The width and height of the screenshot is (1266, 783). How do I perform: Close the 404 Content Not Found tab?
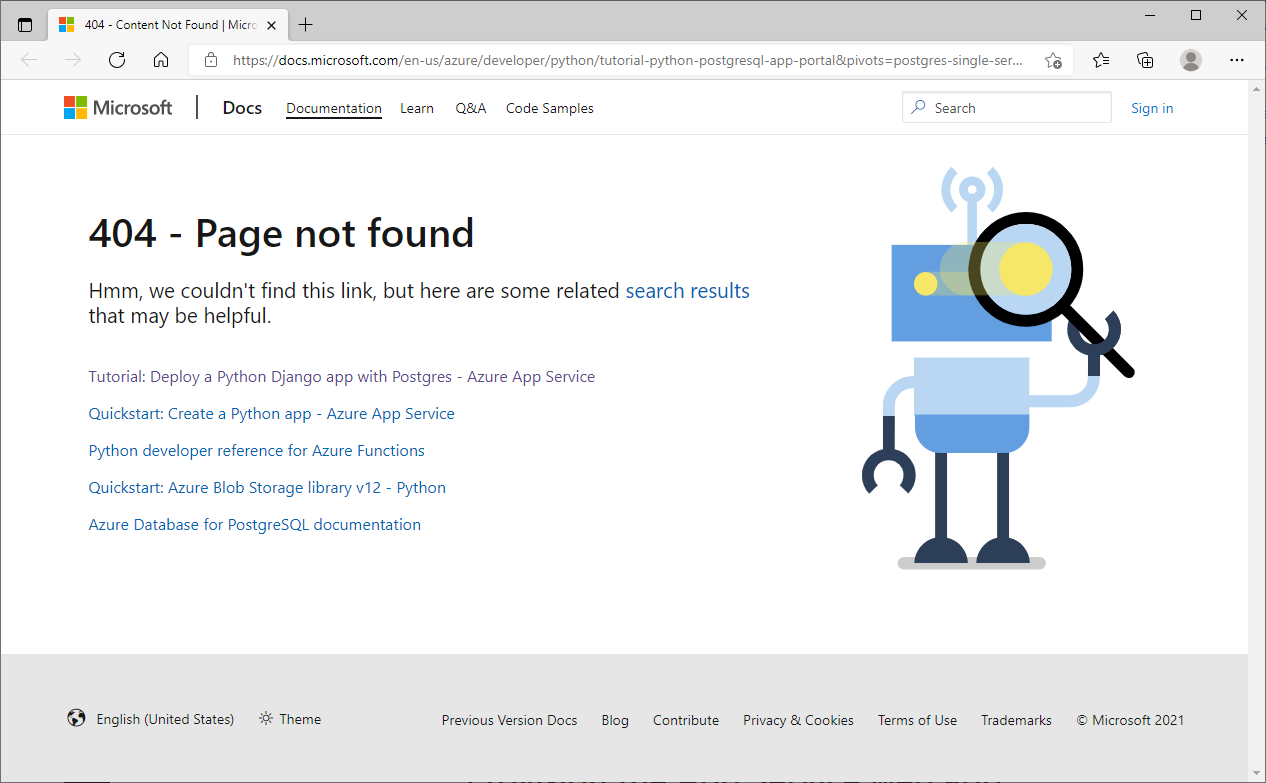(272, 24)
